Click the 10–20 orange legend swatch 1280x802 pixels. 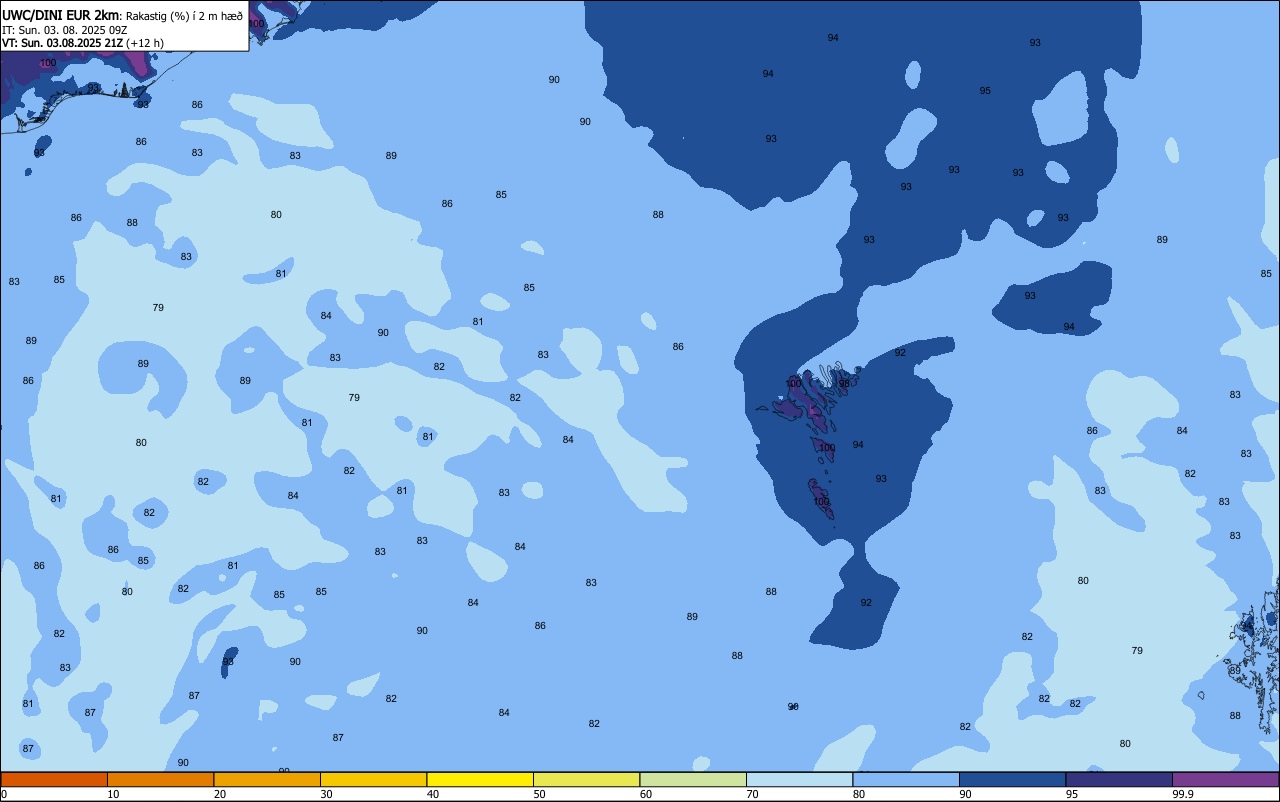[x=160, y=779]
